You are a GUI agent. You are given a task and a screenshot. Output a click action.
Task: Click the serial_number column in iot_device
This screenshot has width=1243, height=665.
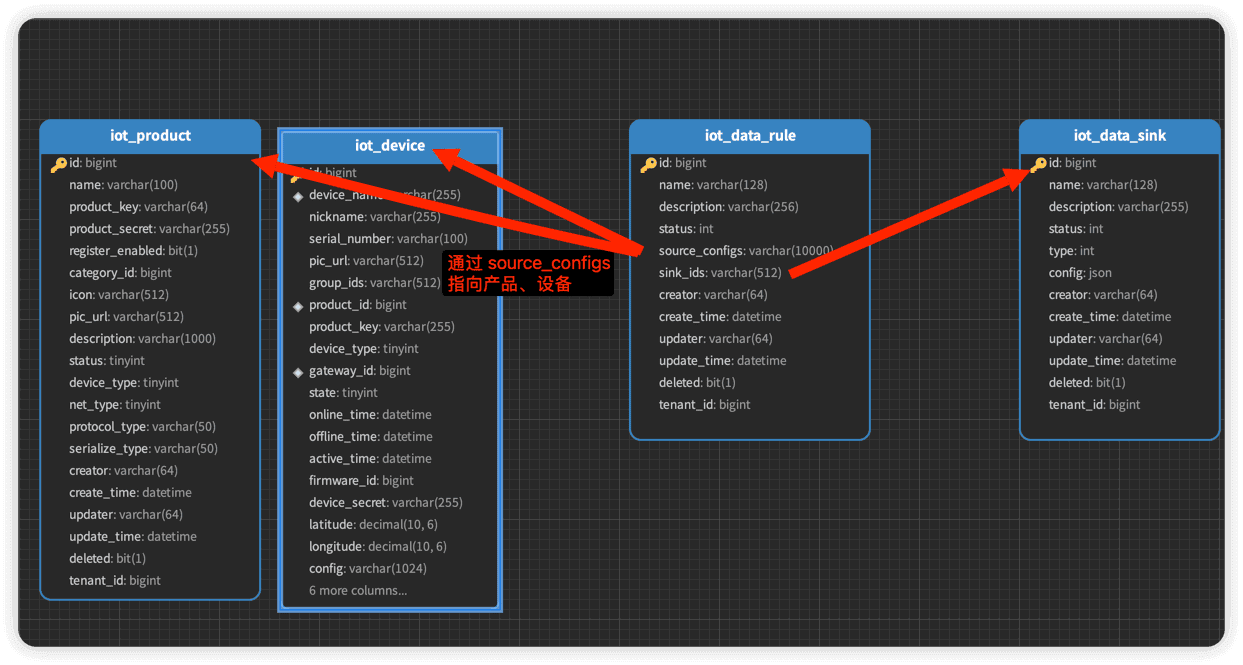[388, 239]
